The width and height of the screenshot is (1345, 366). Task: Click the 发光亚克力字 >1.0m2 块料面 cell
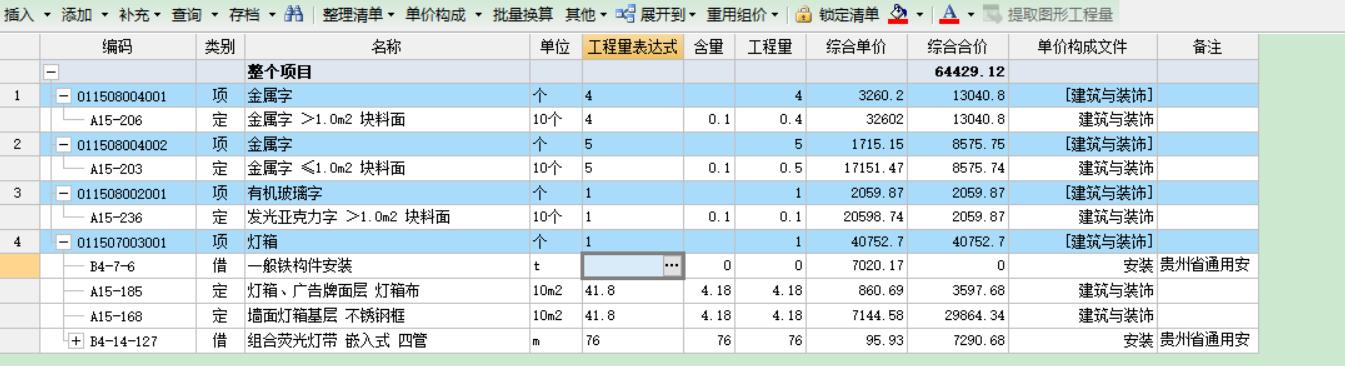[x=387, y=217]
